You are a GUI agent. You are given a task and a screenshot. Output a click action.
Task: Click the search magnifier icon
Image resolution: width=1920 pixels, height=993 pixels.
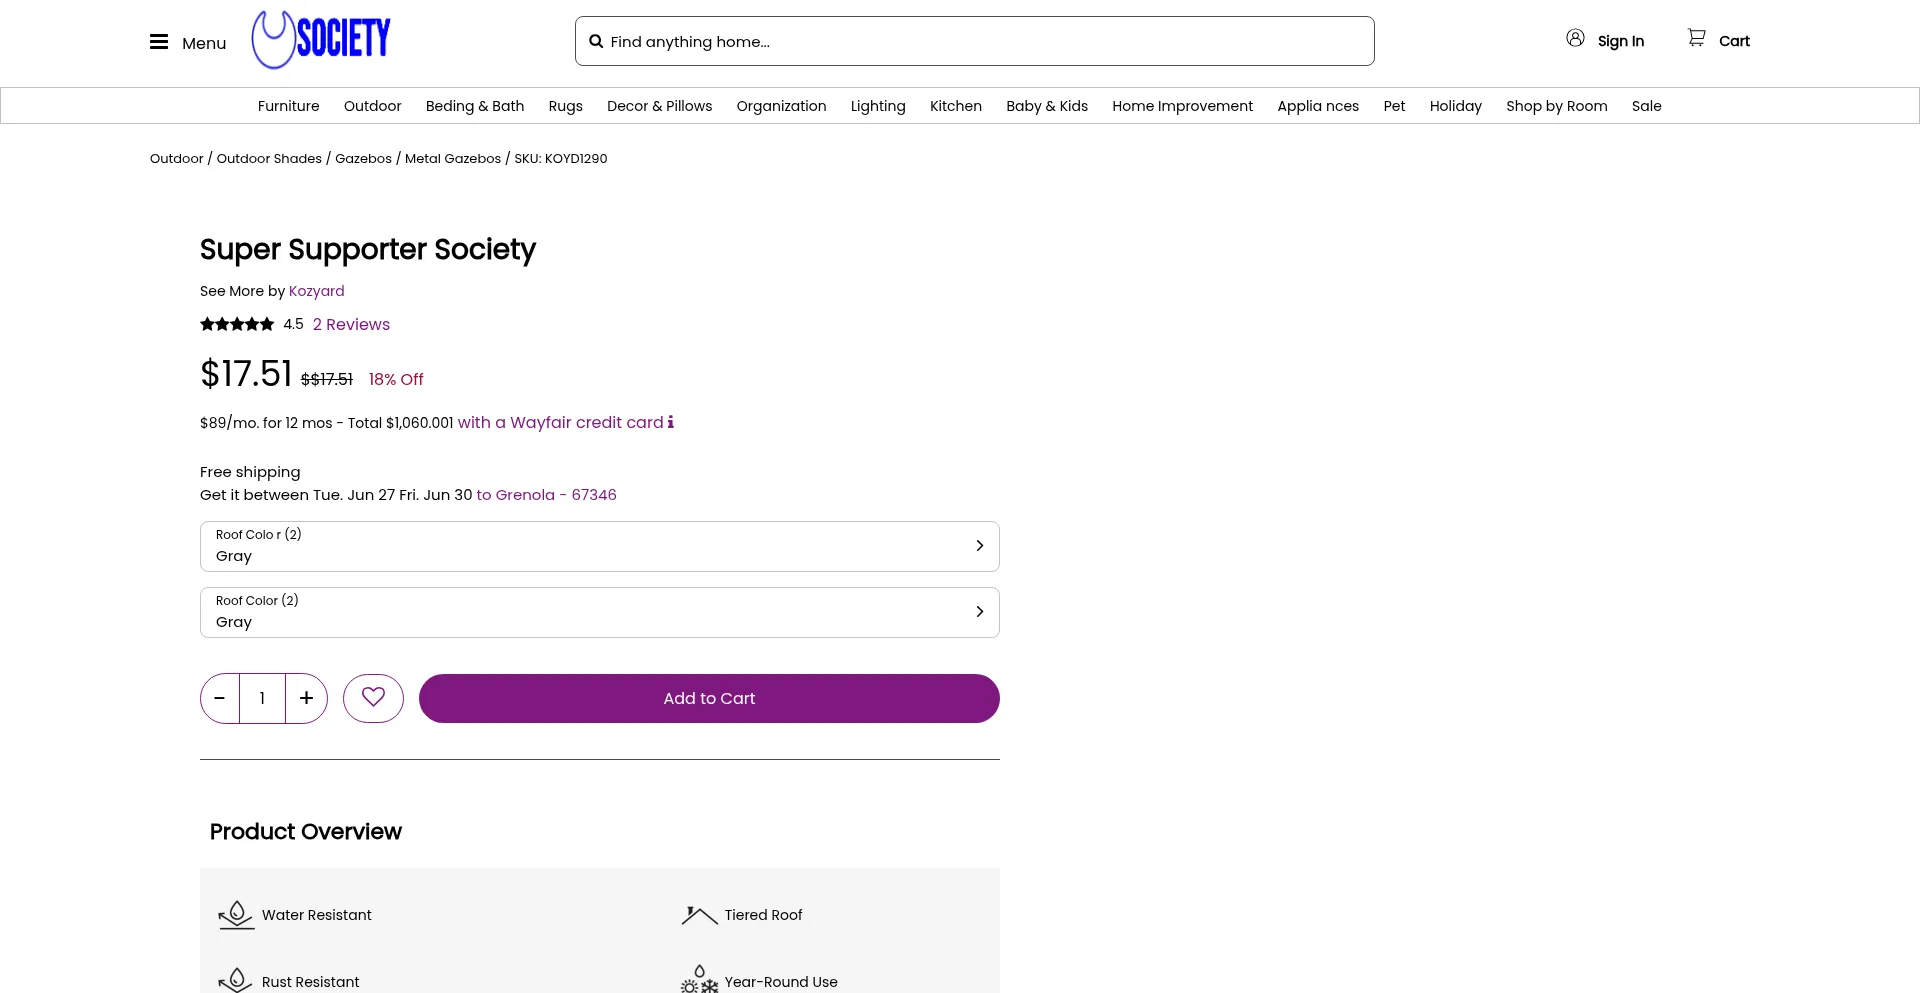596,41
